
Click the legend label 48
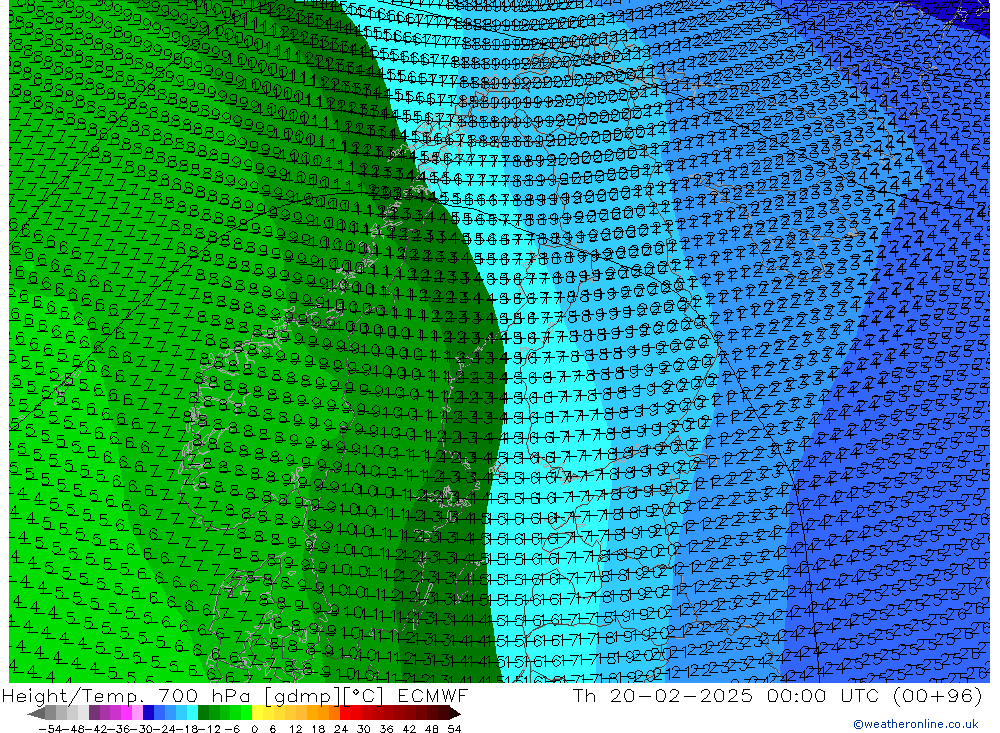point(432,729)
